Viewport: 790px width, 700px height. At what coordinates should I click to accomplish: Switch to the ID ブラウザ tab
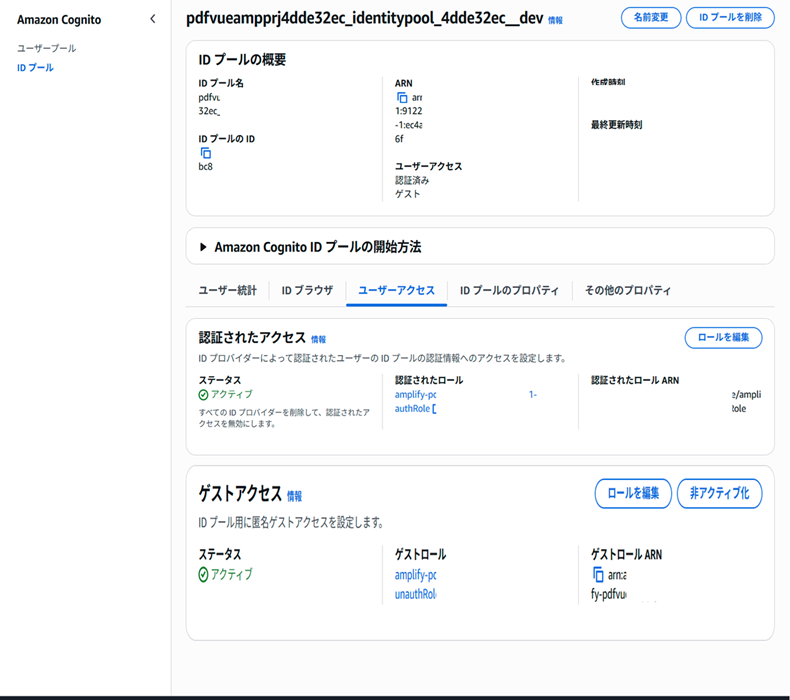pos(307,290)
